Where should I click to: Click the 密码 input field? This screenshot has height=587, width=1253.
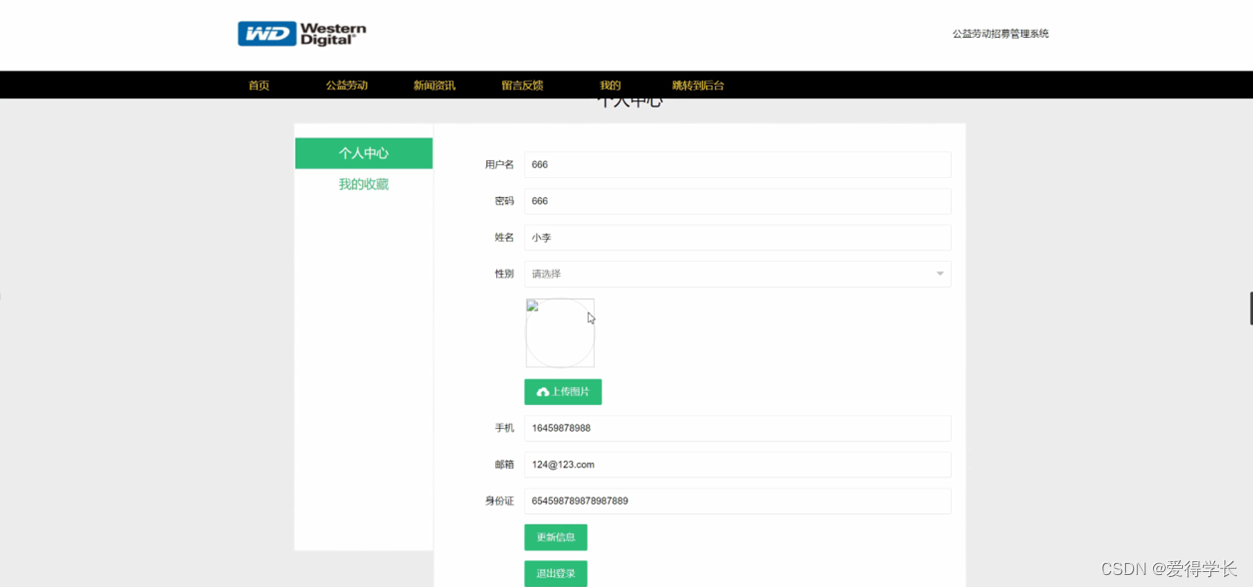click(738, 201)
